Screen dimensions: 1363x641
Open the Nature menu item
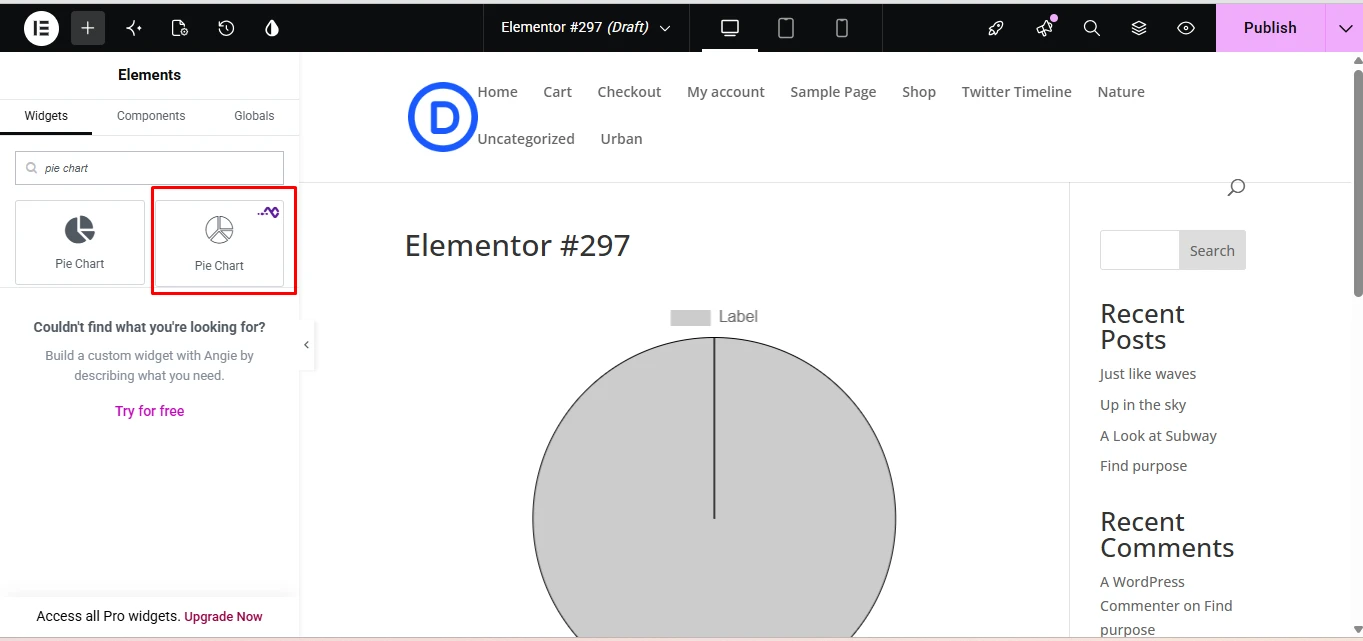(1121, 92)
